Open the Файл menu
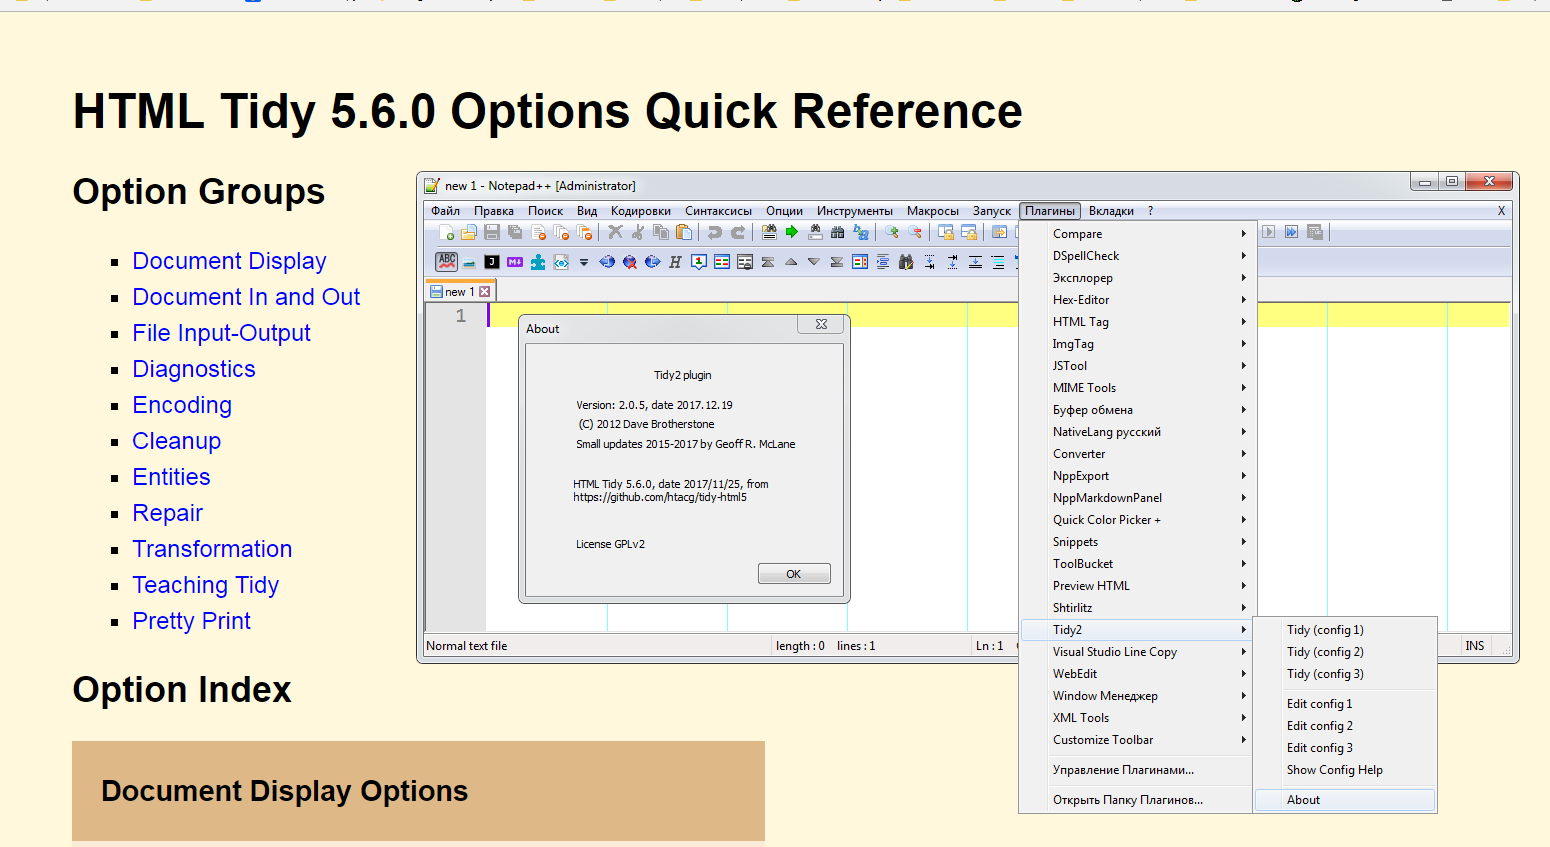The width and height of the screenshot is (1550, 847). pyautogui.click(x=446, y=211)
